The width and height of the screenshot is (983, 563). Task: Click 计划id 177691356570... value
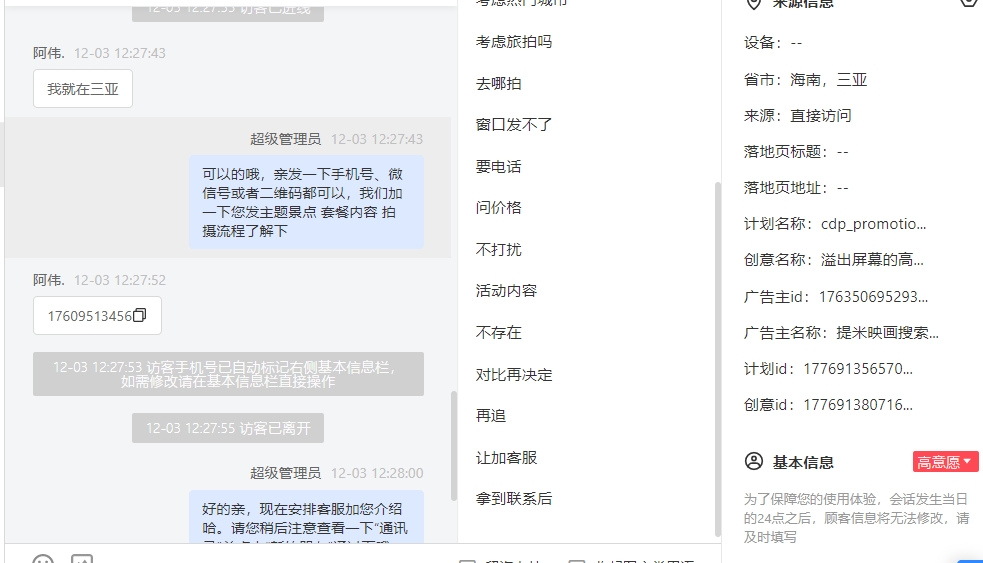pyautogui.click(x=858, y=369)
